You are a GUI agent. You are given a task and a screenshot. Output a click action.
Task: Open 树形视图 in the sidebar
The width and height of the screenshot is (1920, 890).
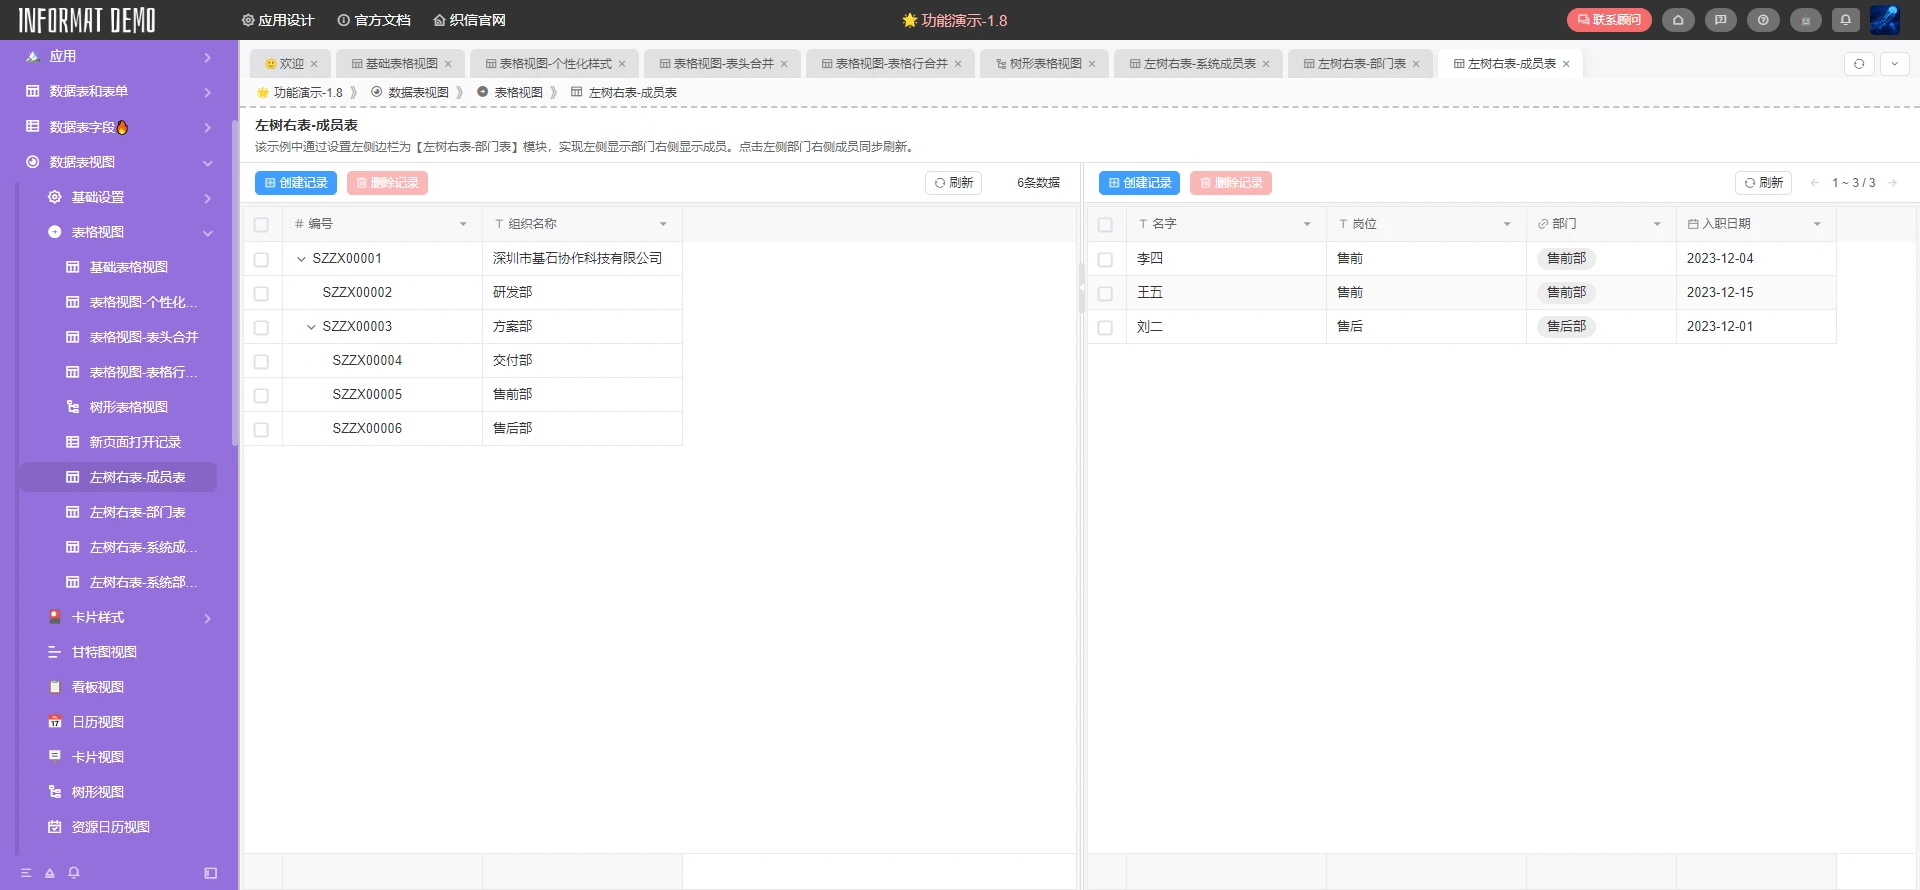click(x=98, y=792)
